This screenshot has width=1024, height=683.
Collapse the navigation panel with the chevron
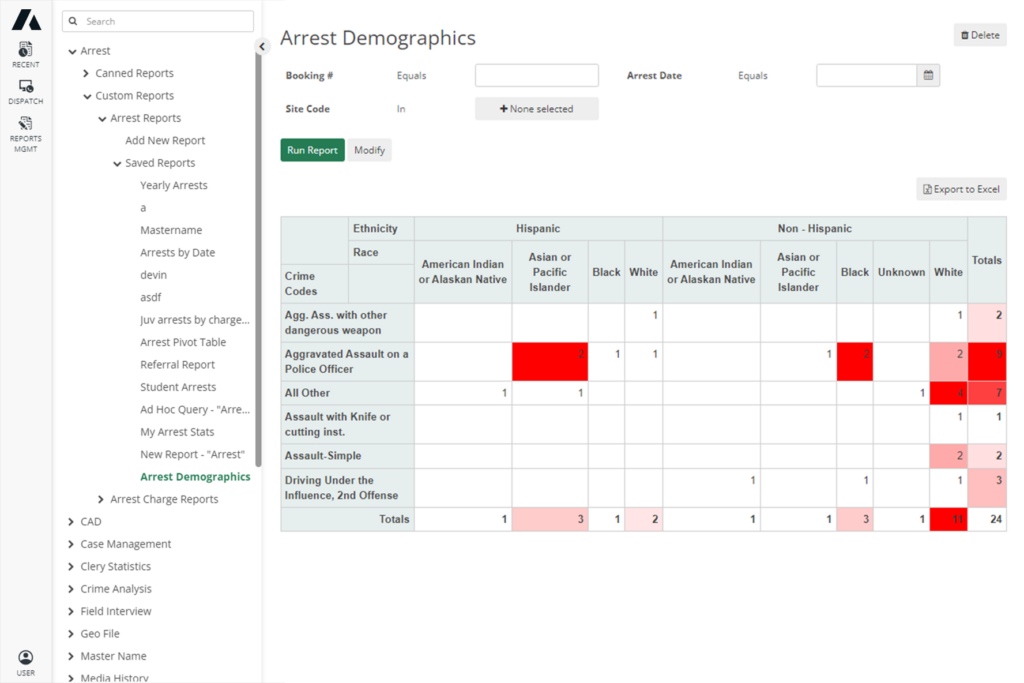click(262, 45)
